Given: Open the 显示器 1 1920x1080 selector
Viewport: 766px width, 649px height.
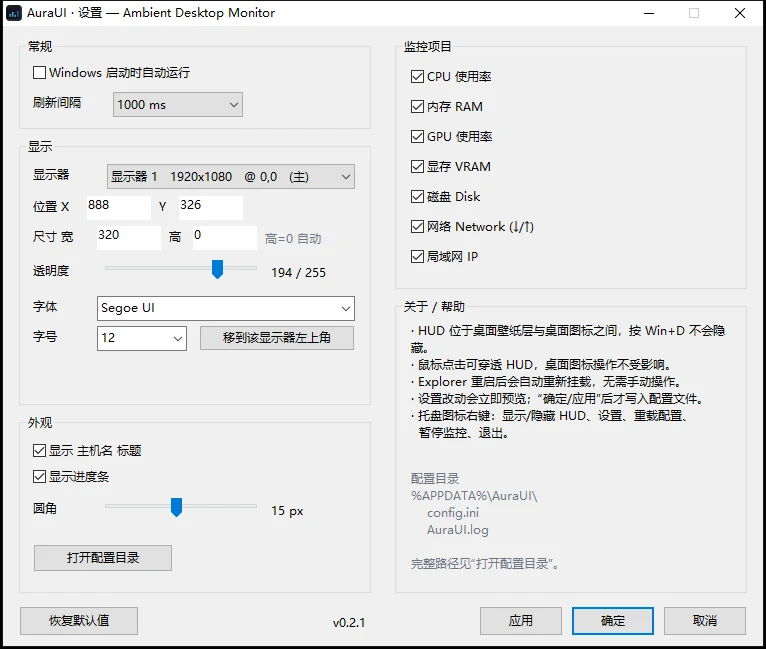Looking at the screenshot, I should click(231, 177).
